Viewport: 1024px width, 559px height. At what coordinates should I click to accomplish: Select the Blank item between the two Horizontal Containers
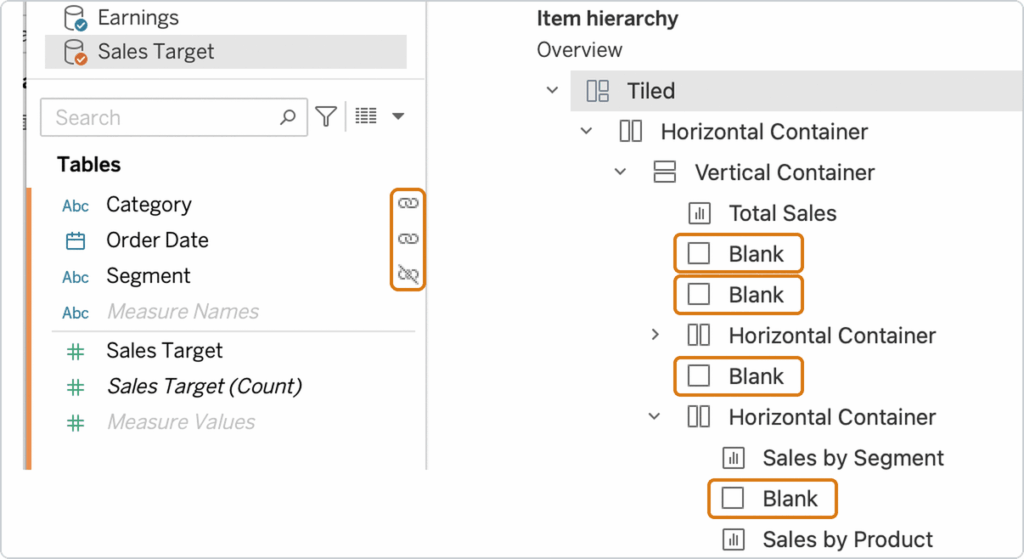click(x=738, y=376)
